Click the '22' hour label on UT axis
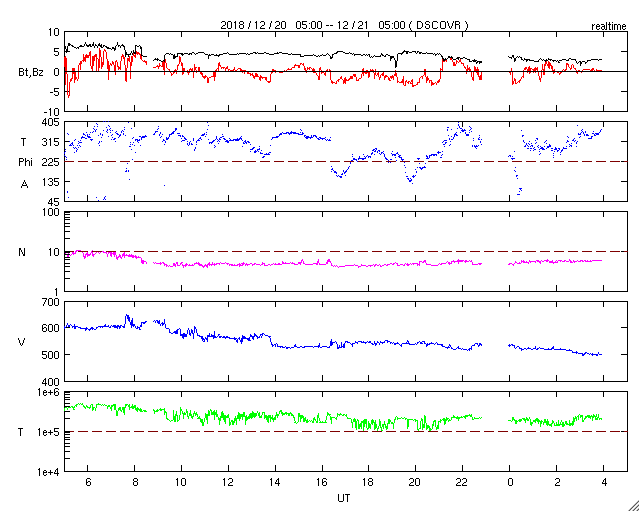640x512 pixels. point(462,483)
